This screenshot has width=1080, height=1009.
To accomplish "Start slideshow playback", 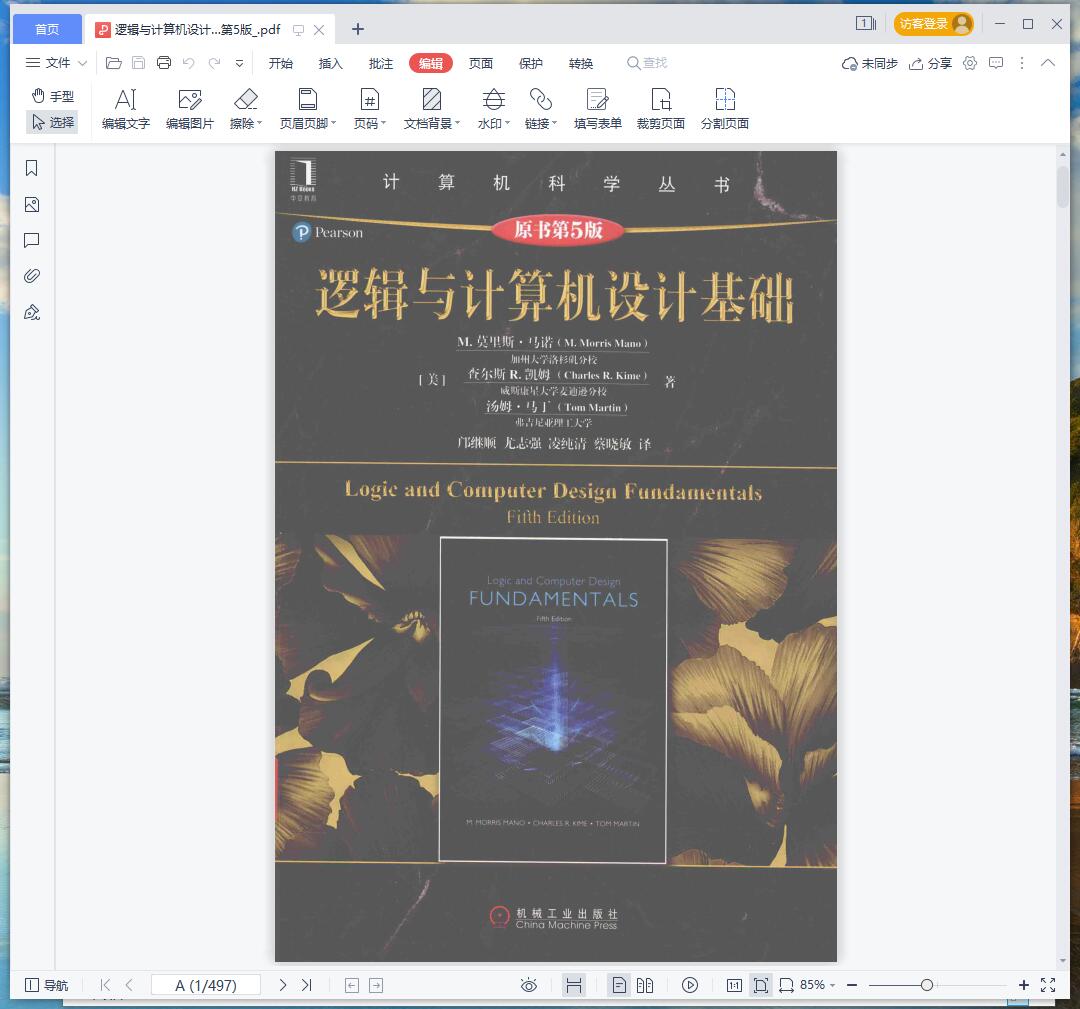I will tap(689, 986).
